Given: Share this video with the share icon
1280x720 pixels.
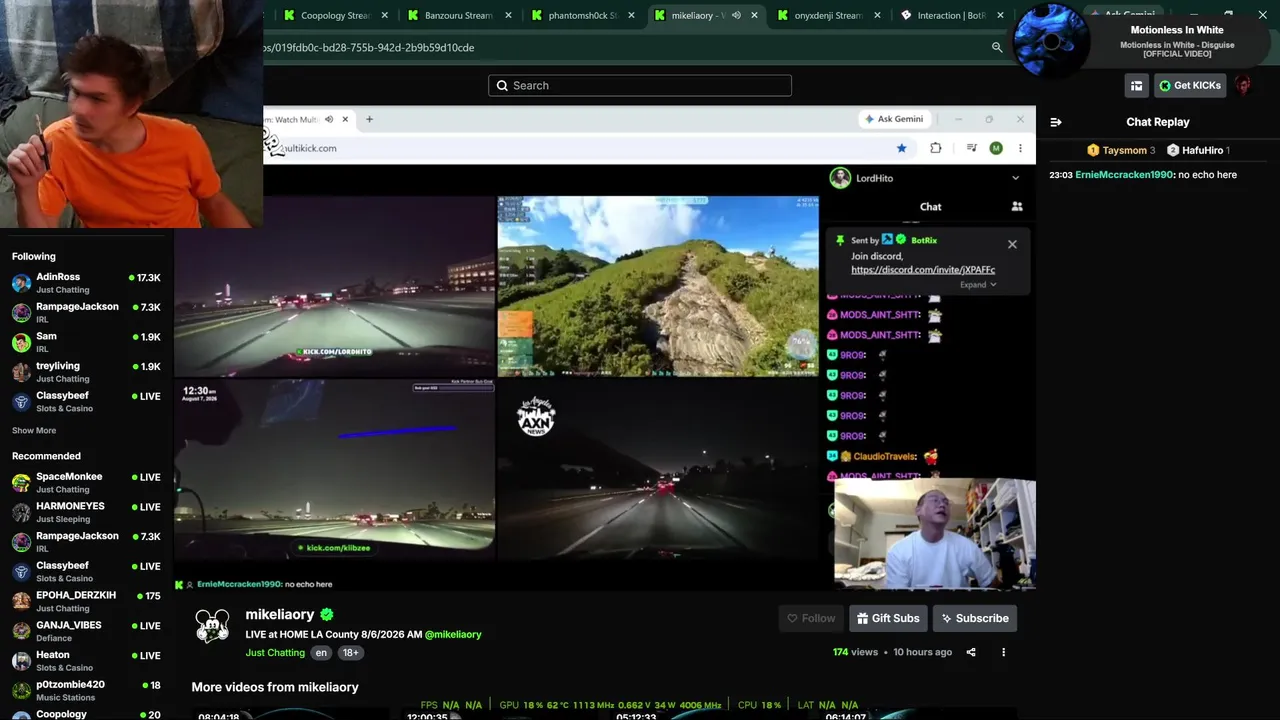Looking at the screenshot, I should tap(971, 652).
